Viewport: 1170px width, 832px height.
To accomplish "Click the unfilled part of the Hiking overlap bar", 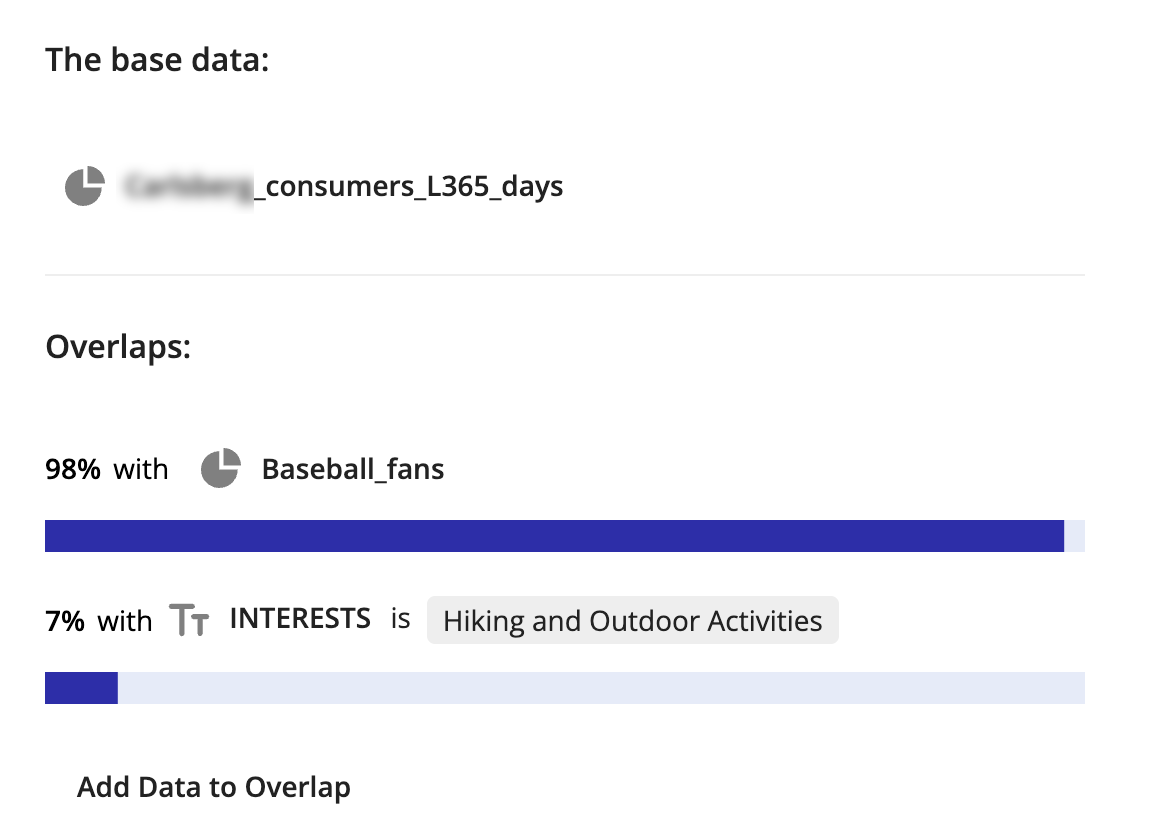I will [601, 687].
